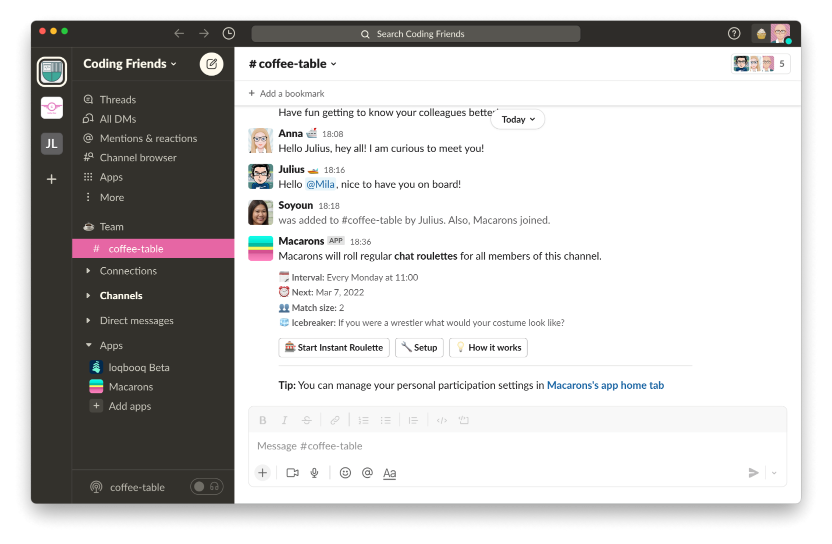This screenshot has width=832, height=544.
Task: Click the Message #coffee-table input field
Action: pyautogui.click(x=517, y=446)
